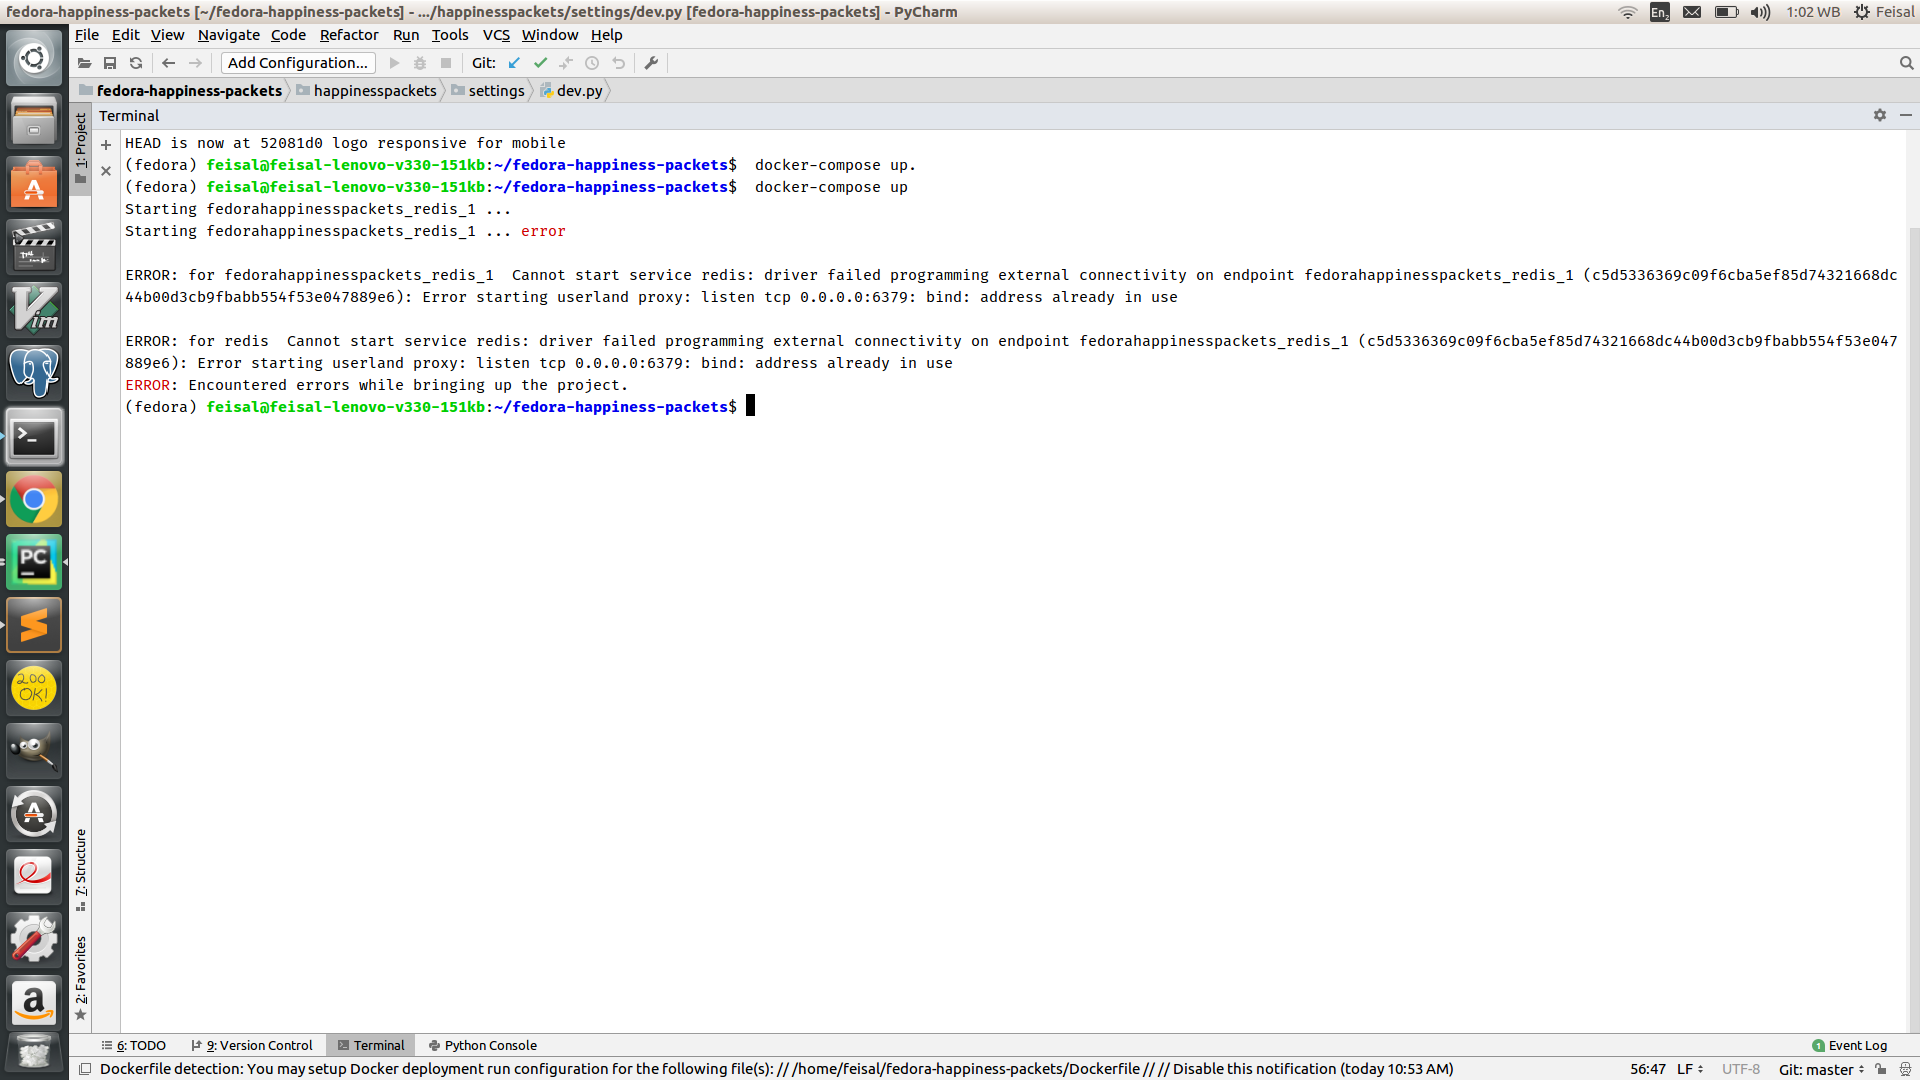Open the View menu
Image resolution: width=1920 pixels, height=1080 pixels.
tap(167, 35)
